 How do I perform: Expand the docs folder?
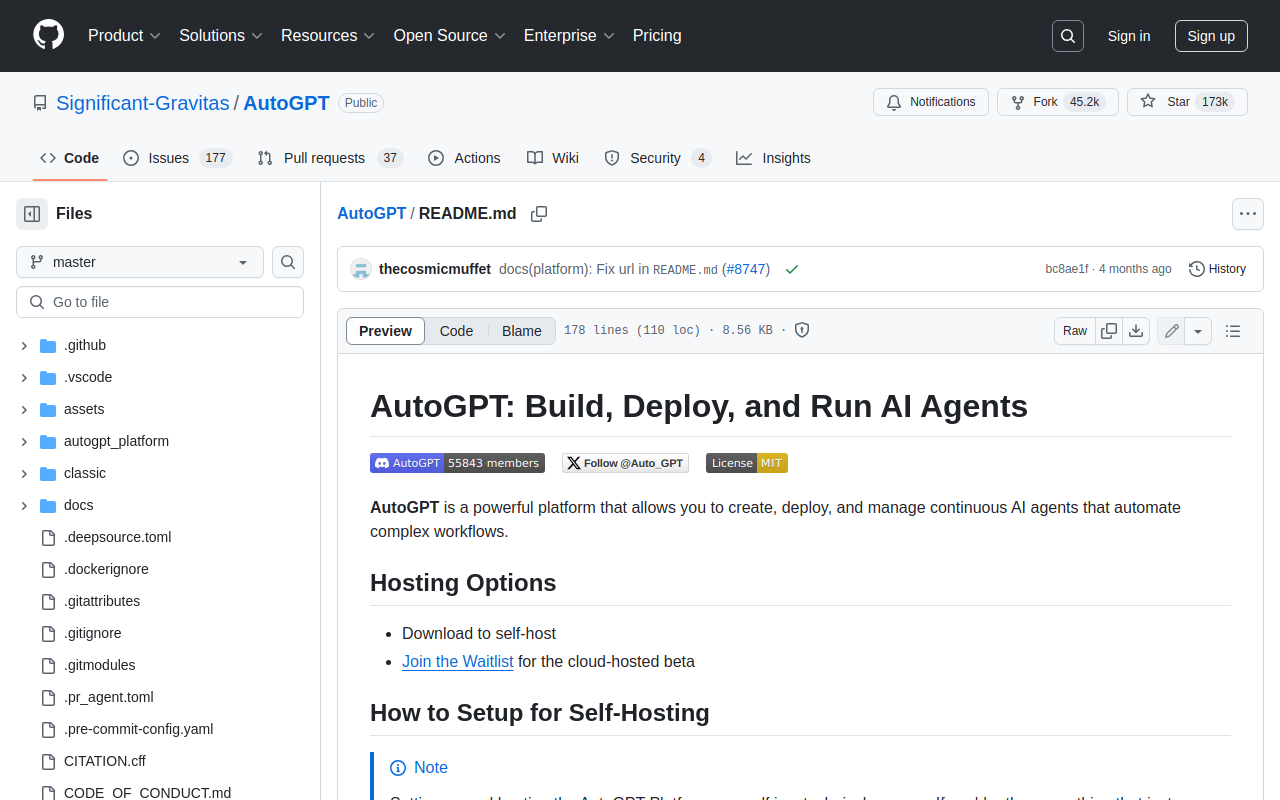pos(24,505)
